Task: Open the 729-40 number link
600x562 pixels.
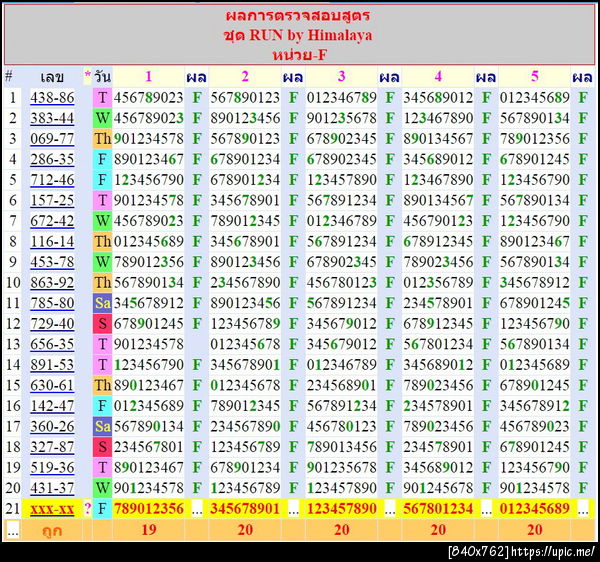Action: 52,324
